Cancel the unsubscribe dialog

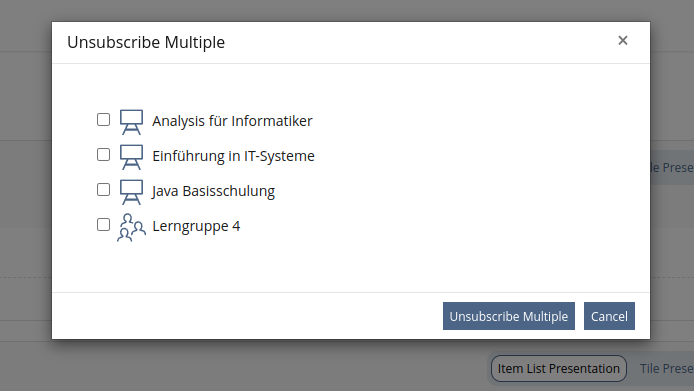point(609,316)
